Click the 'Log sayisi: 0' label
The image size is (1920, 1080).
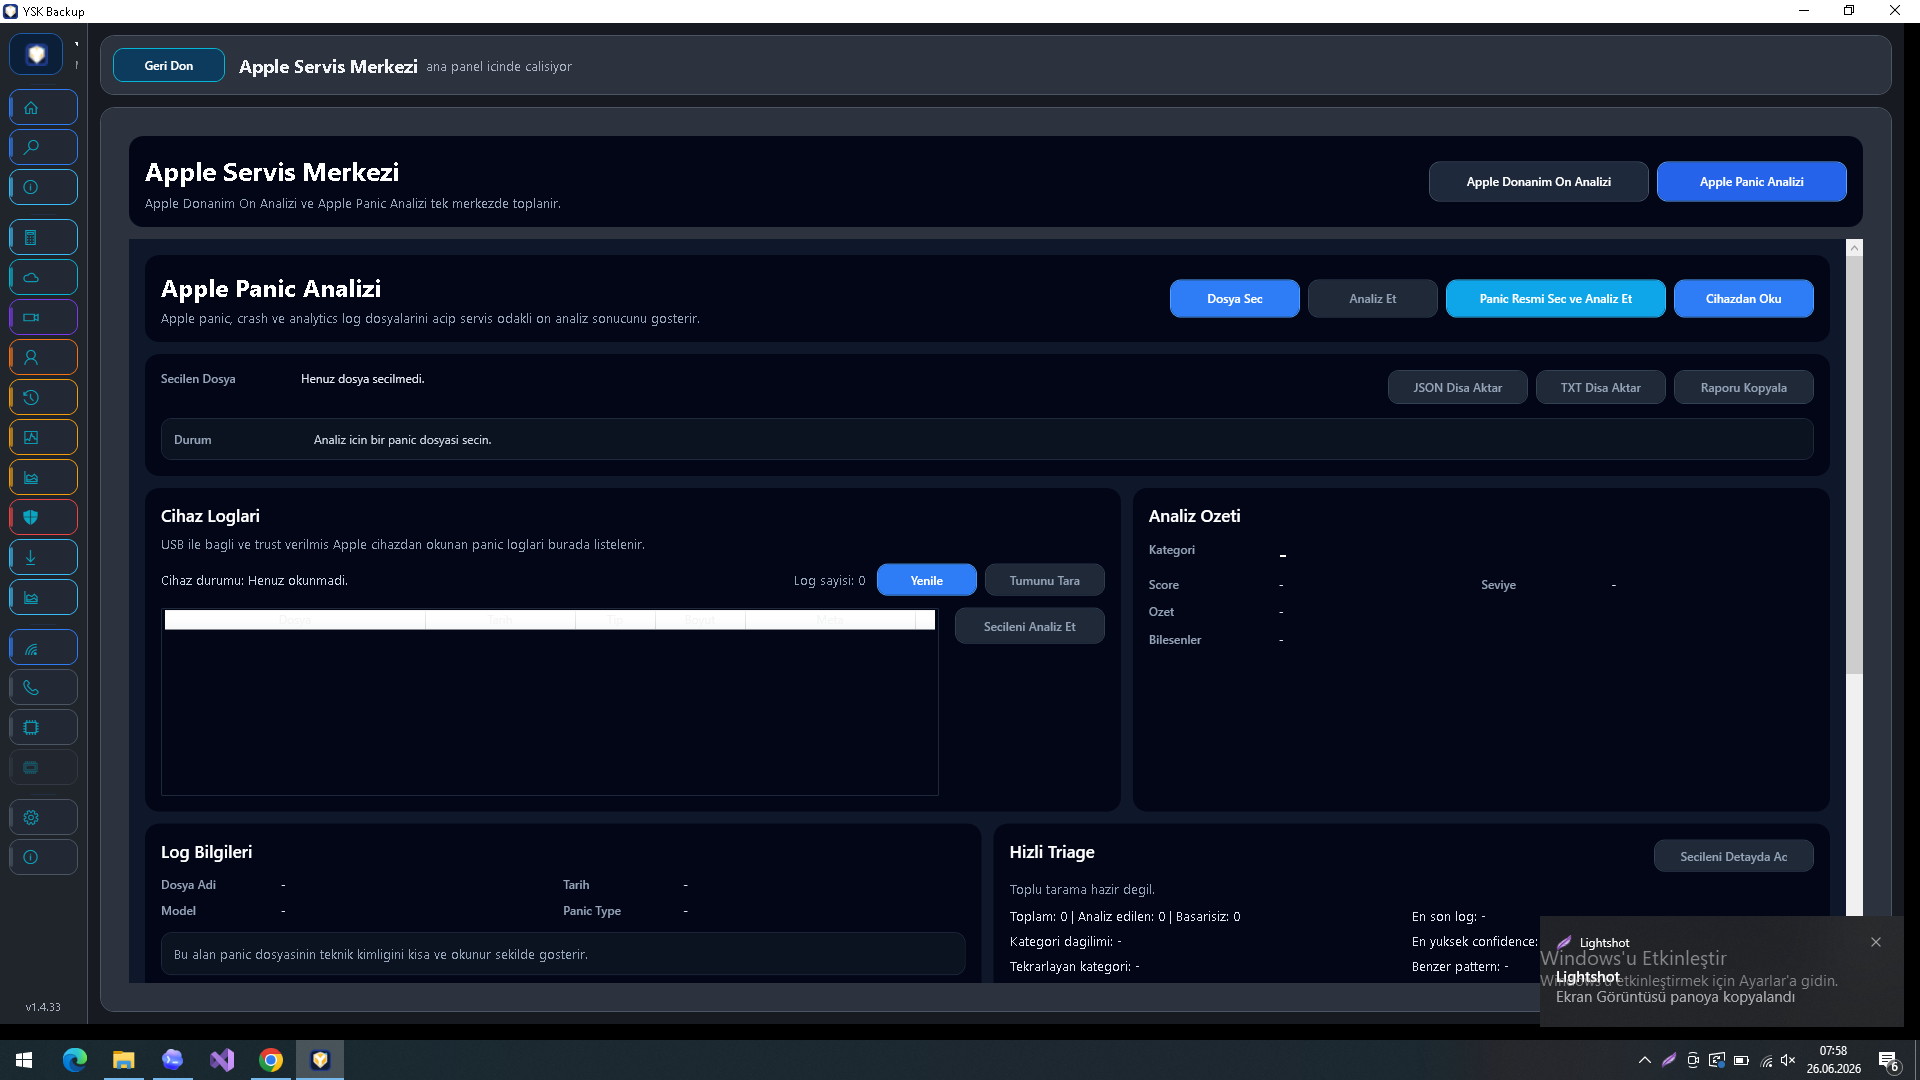(830, 581)
